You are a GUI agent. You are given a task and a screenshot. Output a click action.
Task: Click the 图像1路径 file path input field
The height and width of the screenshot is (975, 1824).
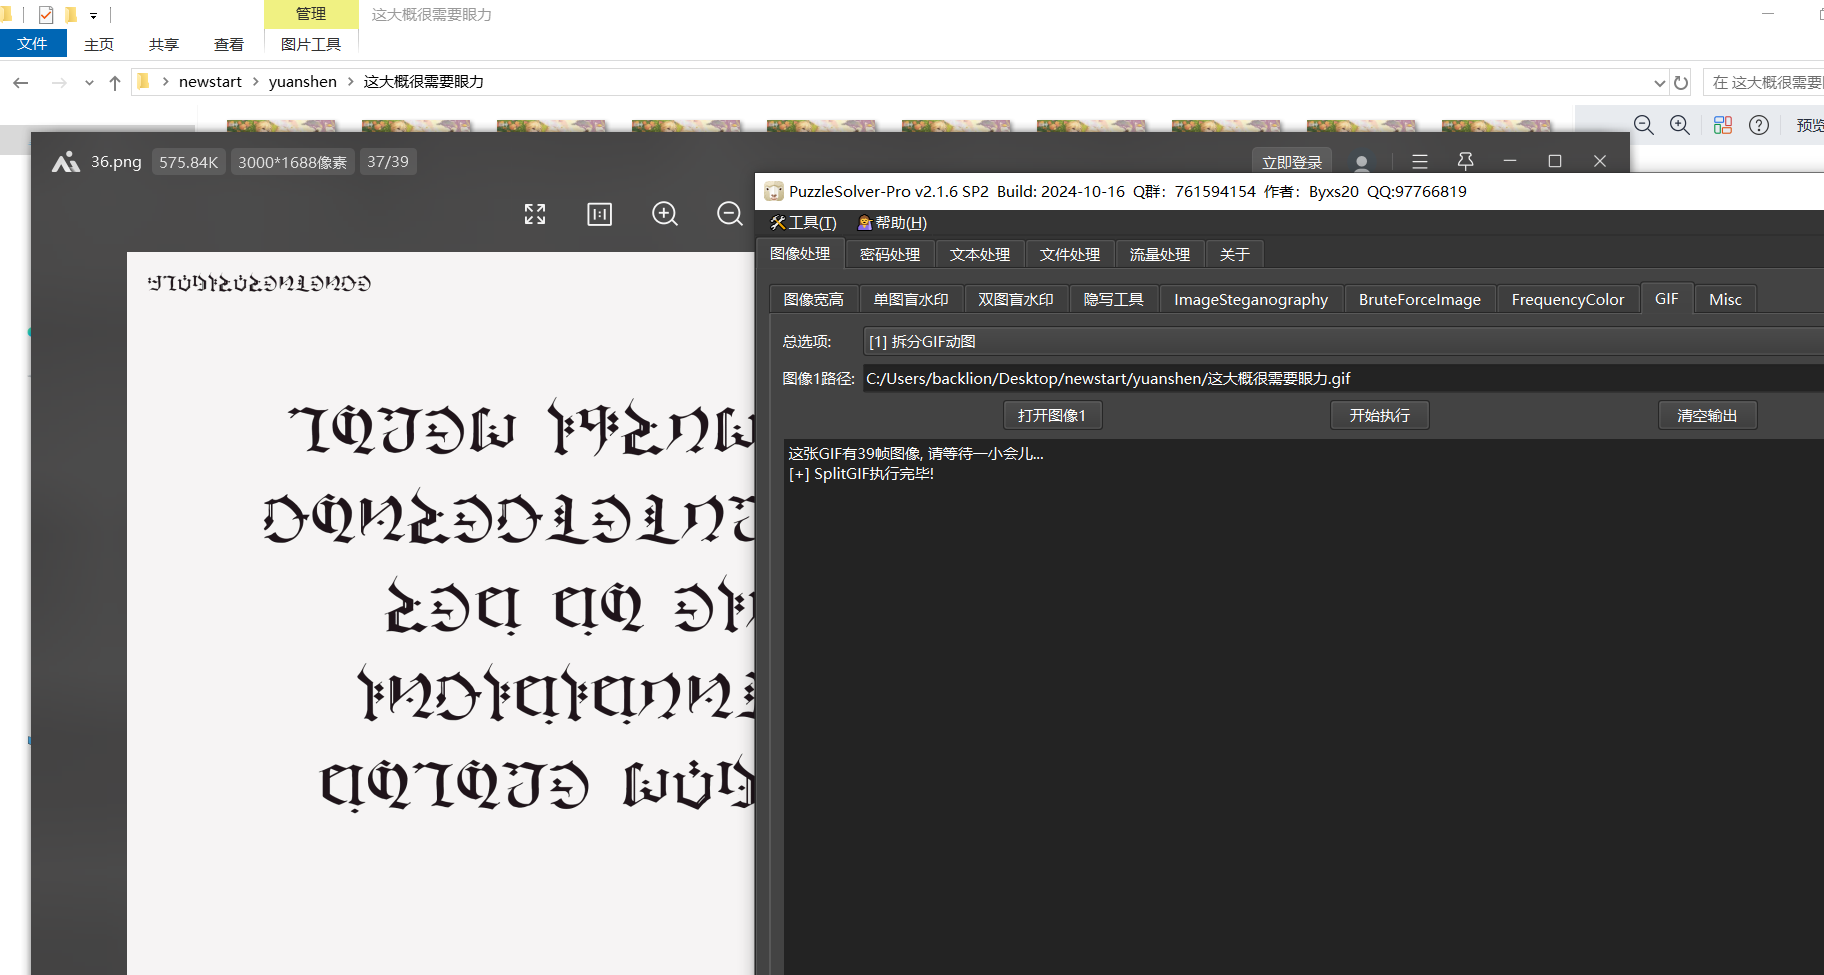tap(1340, 379)
